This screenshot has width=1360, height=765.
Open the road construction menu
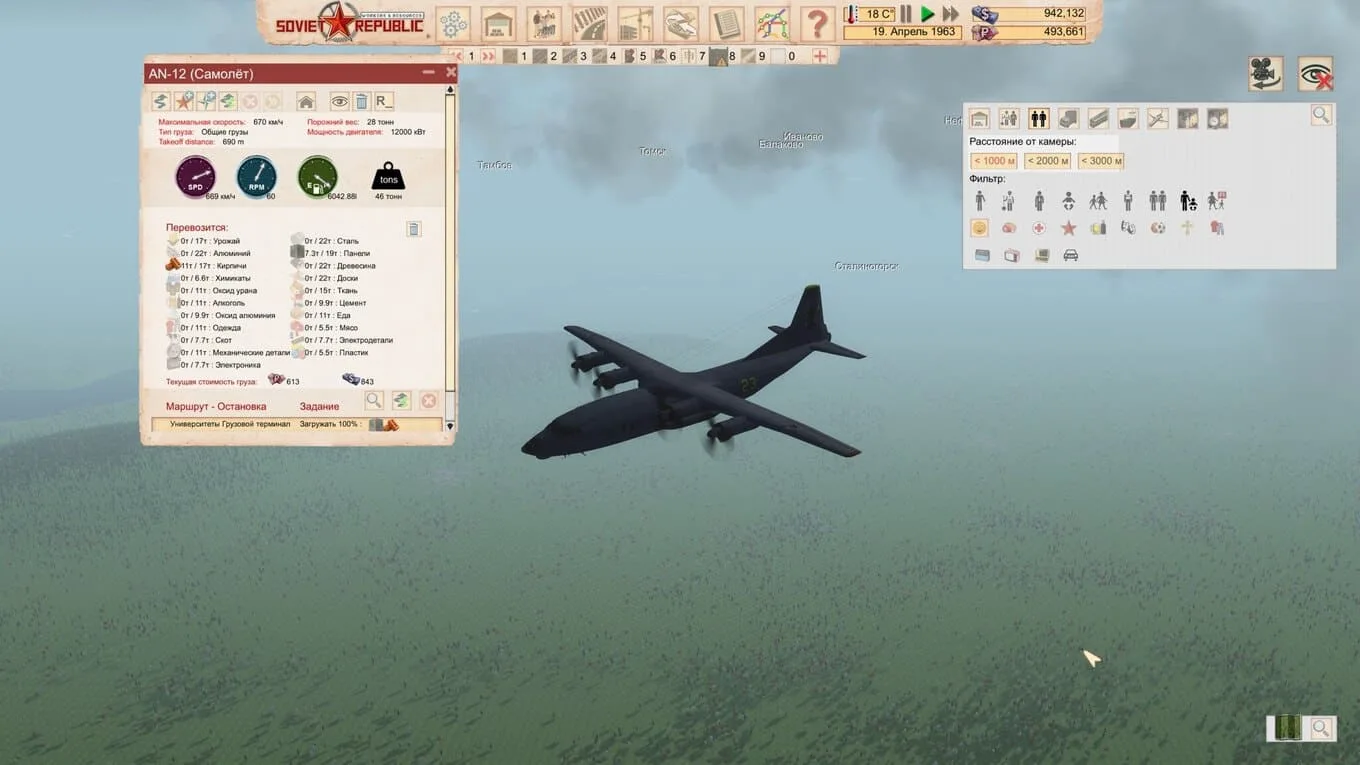coord(590,23)
